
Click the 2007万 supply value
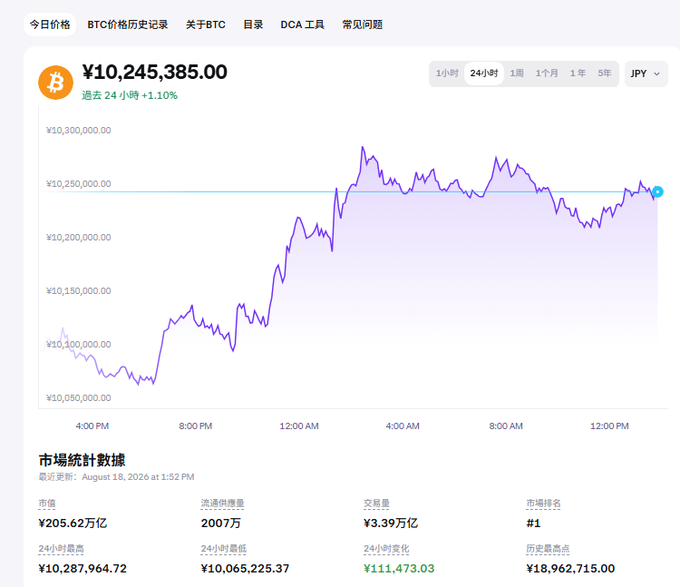pyautogui.click(x=221, y=523)
